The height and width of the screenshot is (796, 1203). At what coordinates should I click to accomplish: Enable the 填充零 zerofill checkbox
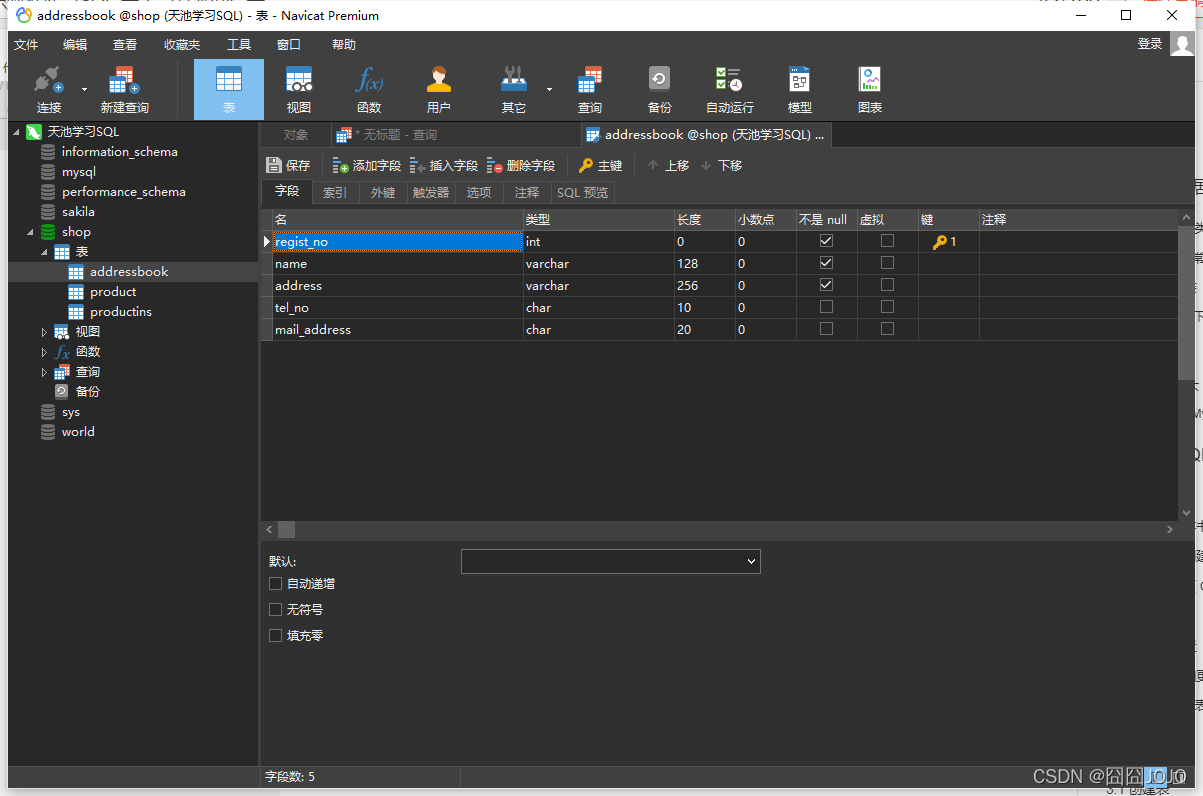click(x=276, y=636)
